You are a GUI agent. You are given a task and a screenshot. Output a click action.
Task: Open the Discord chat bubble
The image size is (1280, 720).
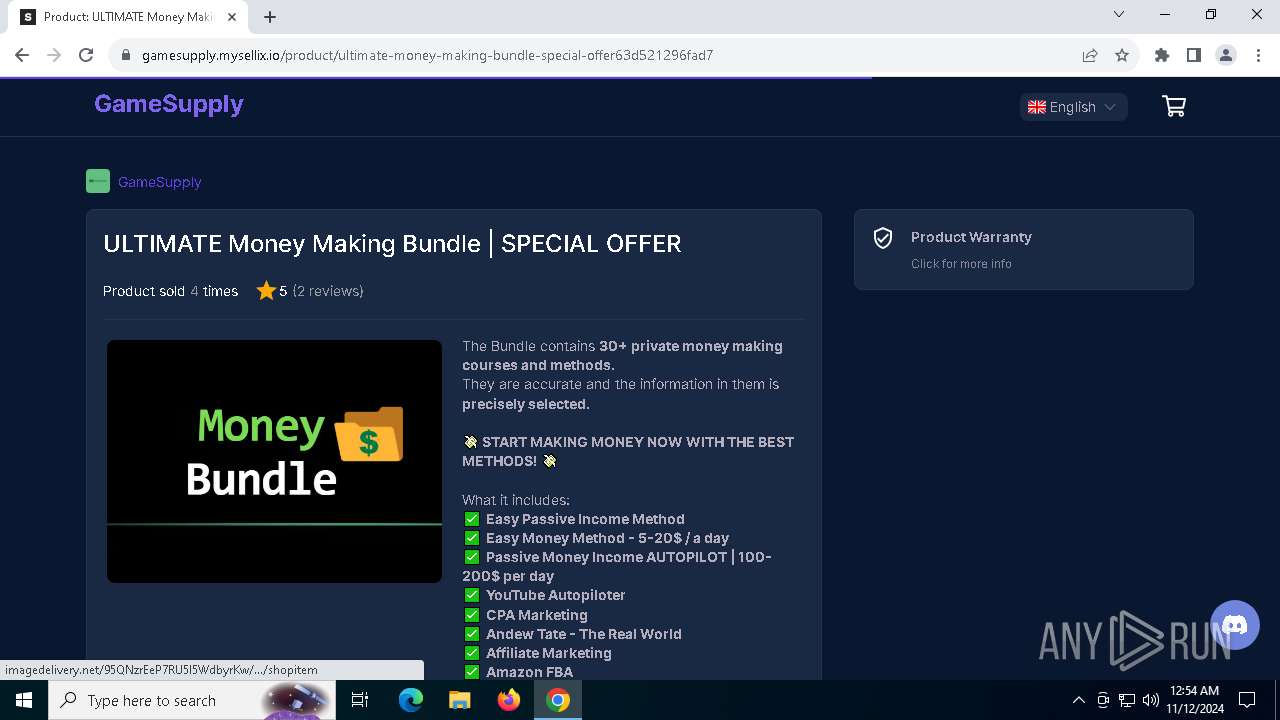tap(1235, 625)
